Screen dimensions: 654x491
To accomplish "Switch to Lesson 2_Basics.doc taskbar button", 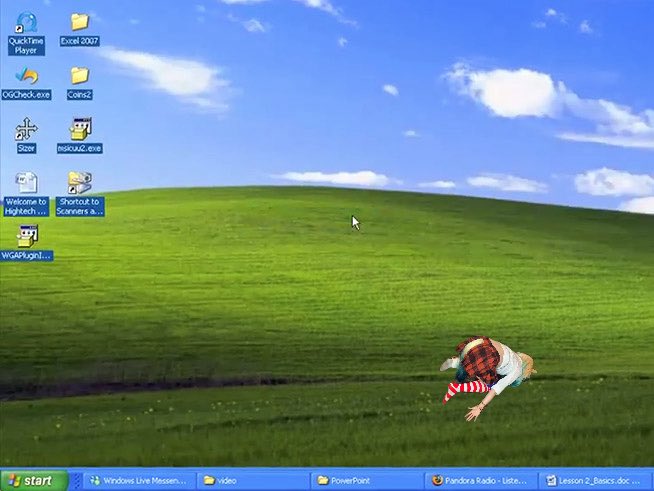I will (x=594, y=481).
